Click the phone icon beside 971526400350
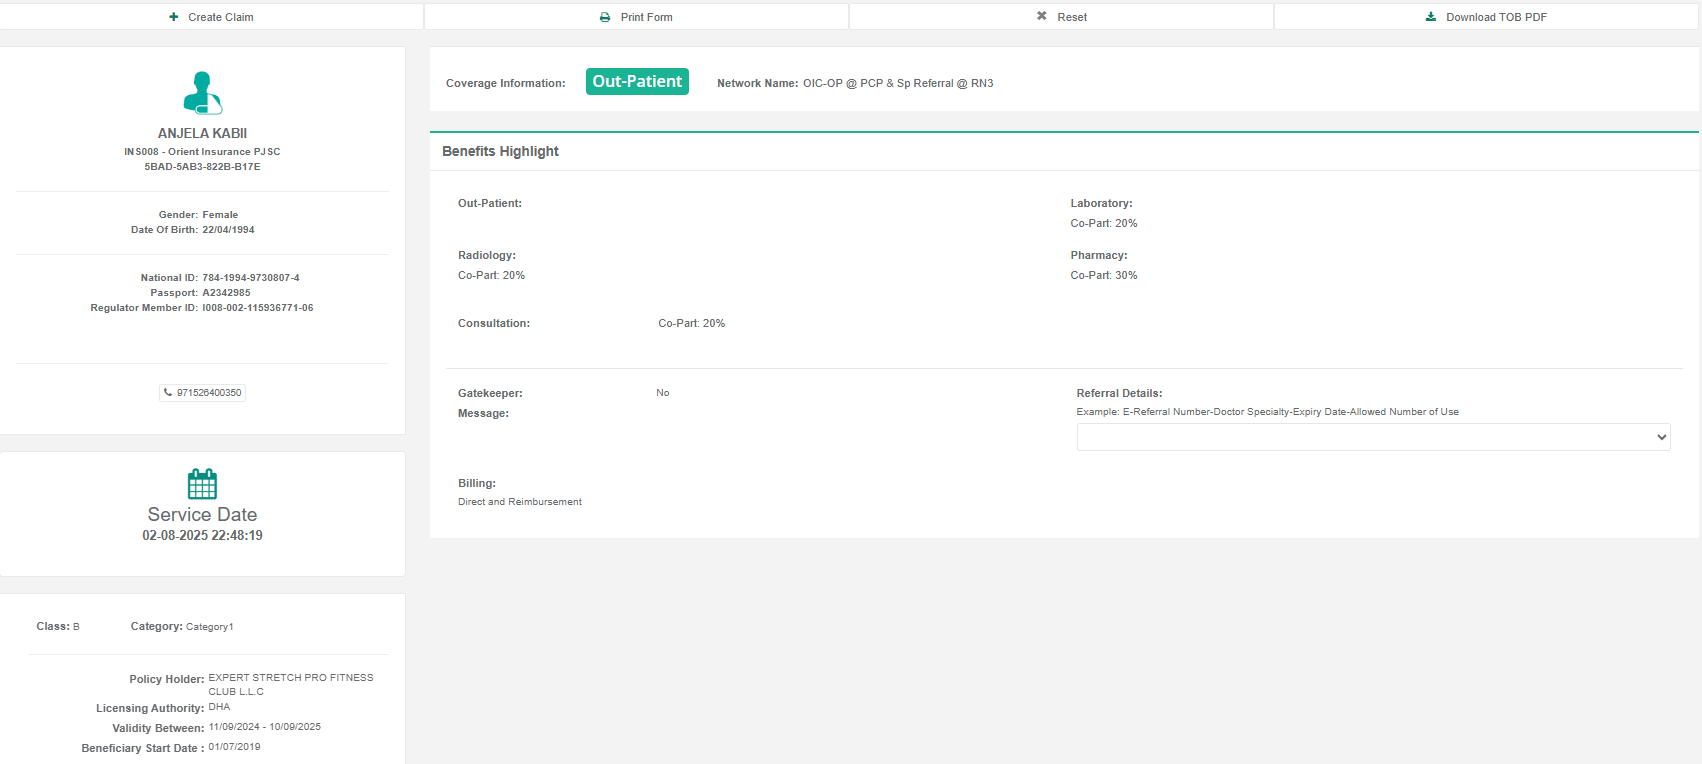Screen dimensions: 1702x764 [168, 393]
